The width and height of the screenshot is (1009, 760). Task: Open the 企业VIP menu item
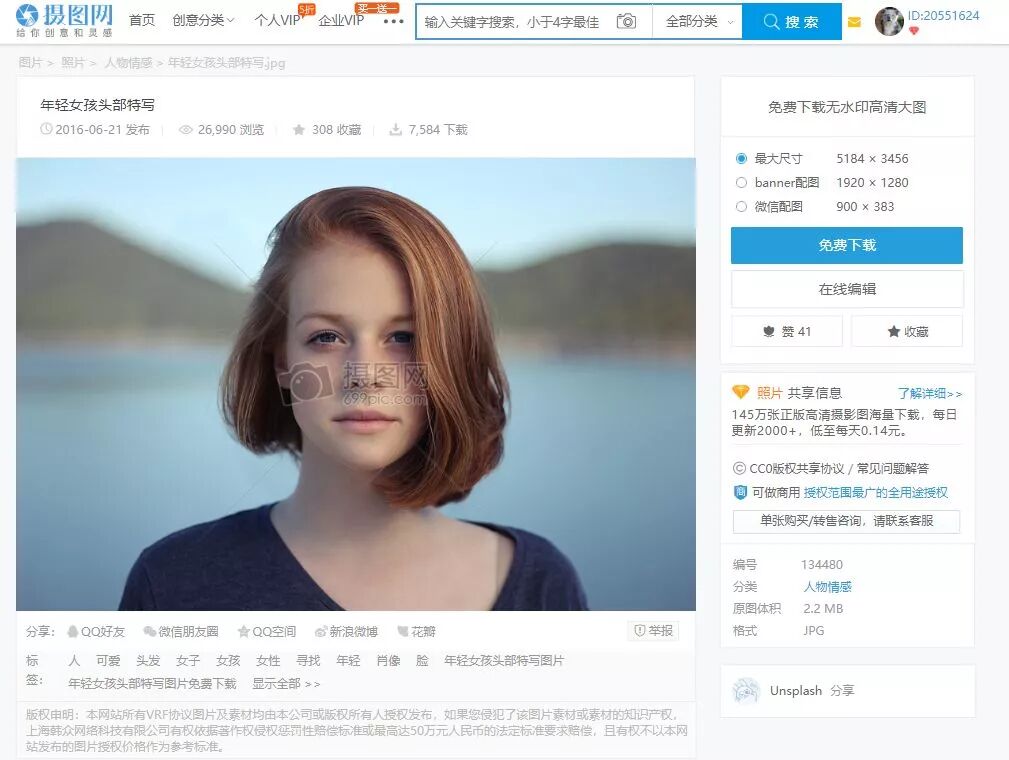[x=341, y=21]
